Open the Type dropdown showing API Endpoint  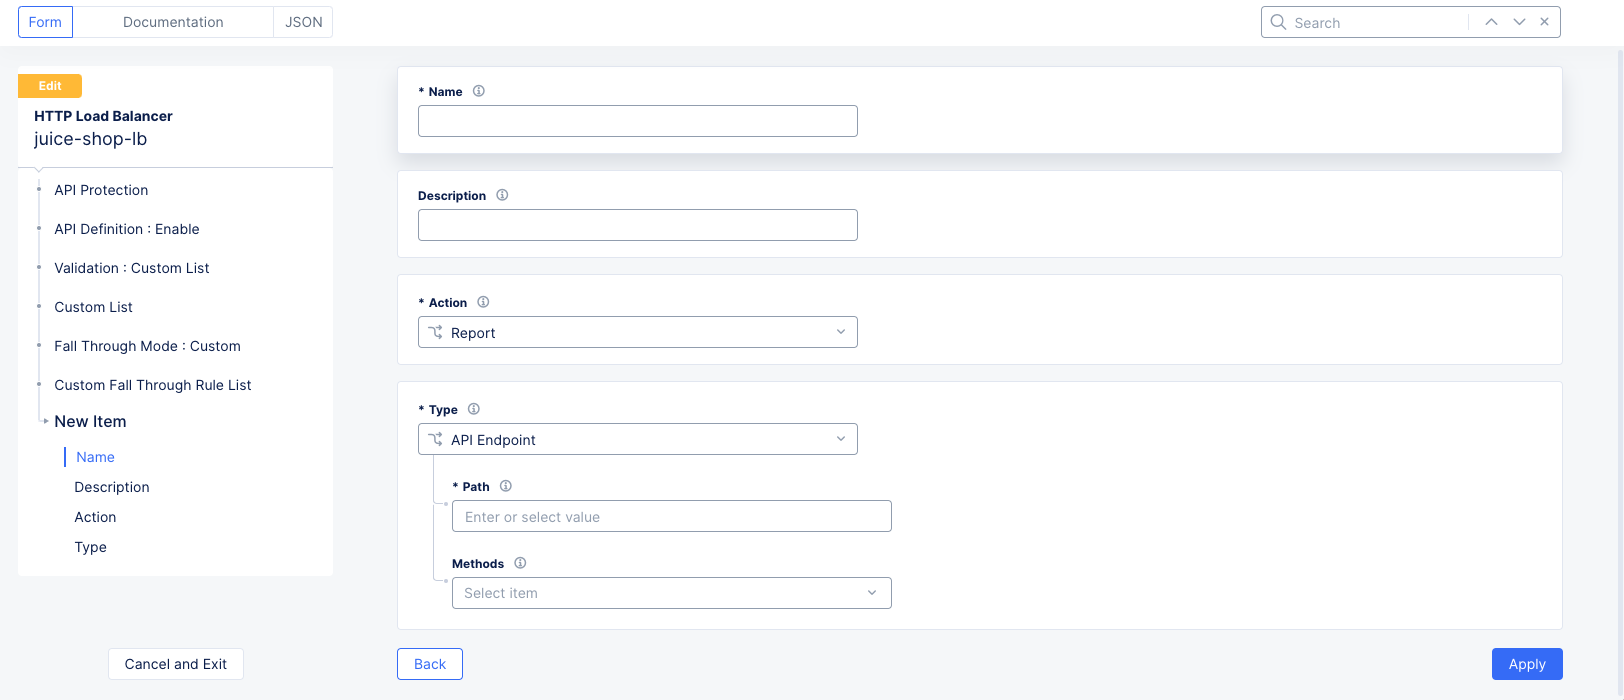637,439
